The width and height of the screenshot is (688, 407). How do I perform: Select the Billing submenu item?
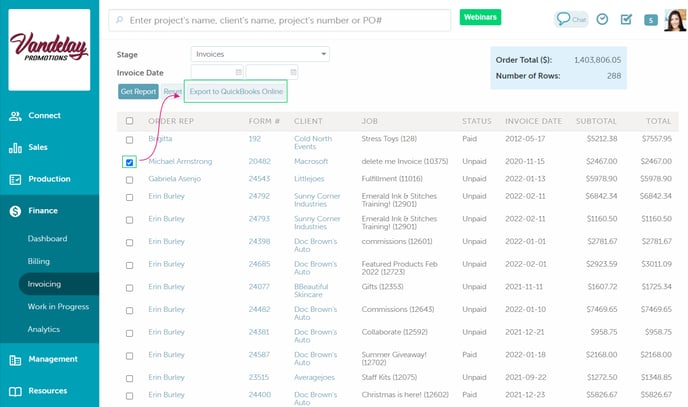coord(39,261)
